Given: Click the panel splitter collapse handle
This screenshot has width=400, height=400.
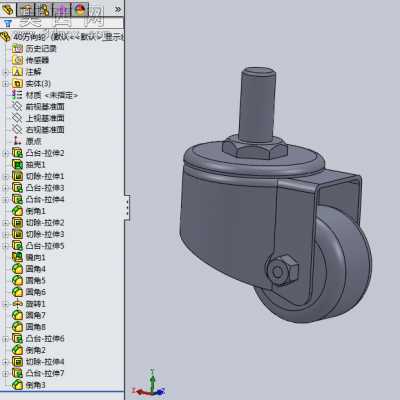Looking at the screenshot, I should (127, 208).
